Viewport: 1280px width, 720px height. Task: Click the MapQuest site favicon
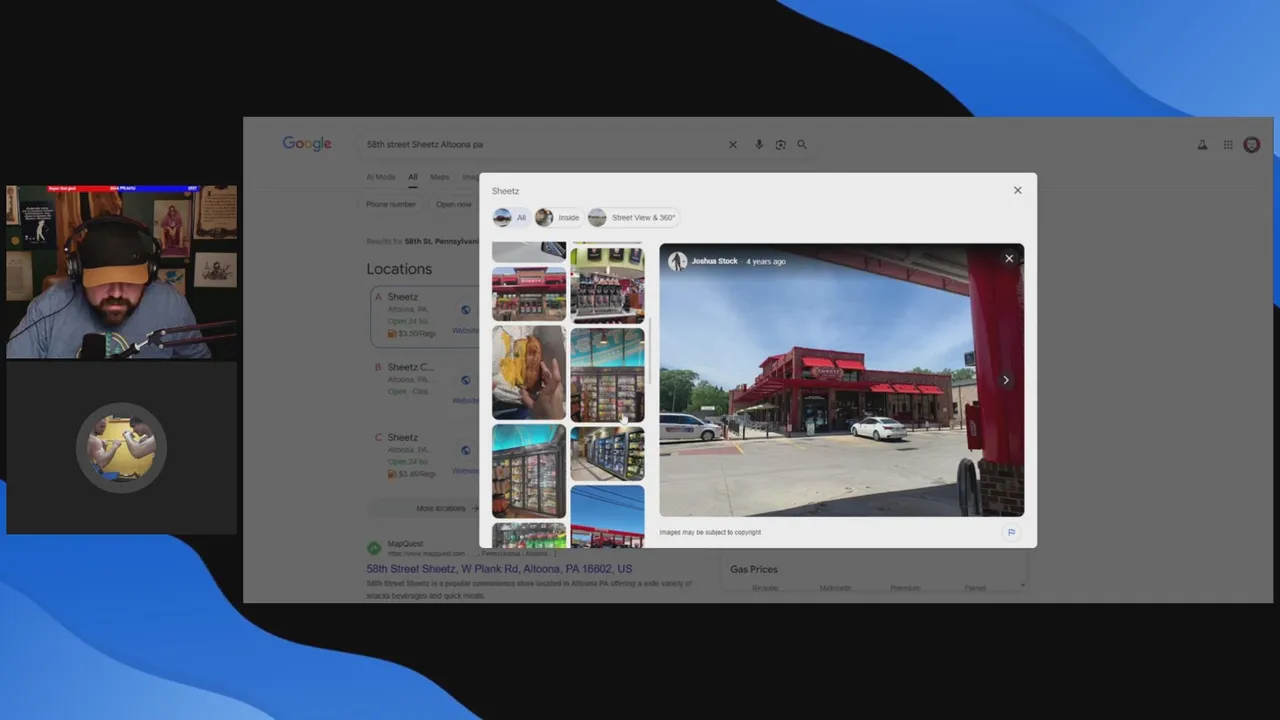coord(373,548)
